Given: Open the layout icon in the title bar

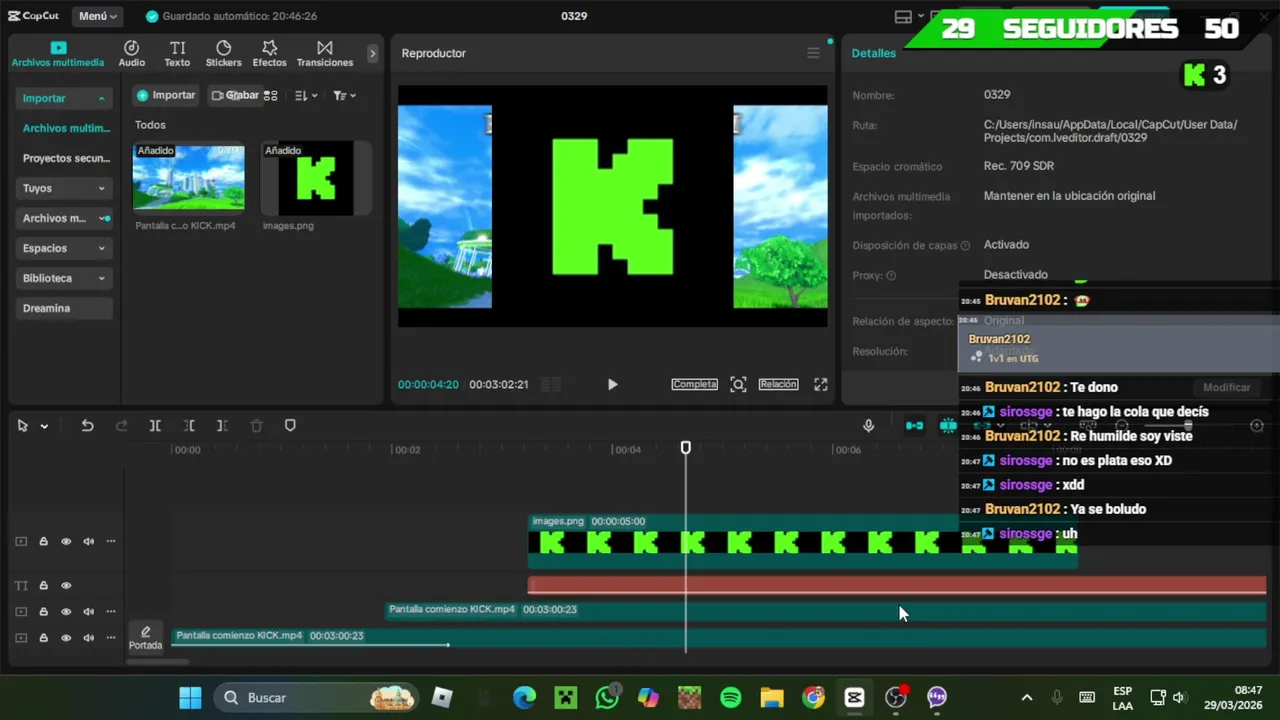Looking at the screenshot, I should tap(903, 16).
